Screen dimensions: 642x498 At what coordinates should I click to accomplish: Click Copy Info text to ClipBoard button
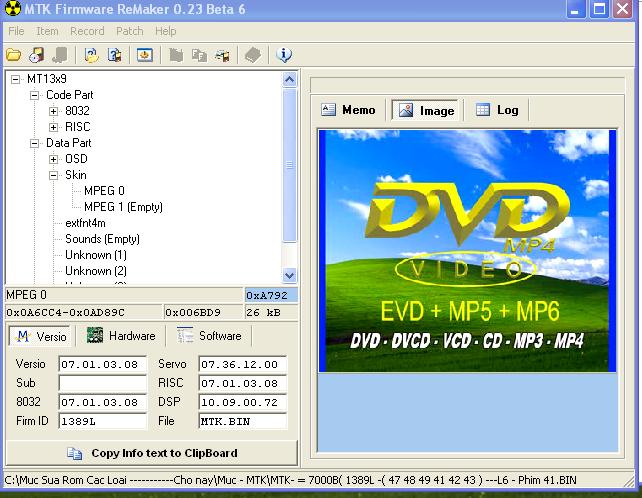click(x=152, y=453)
